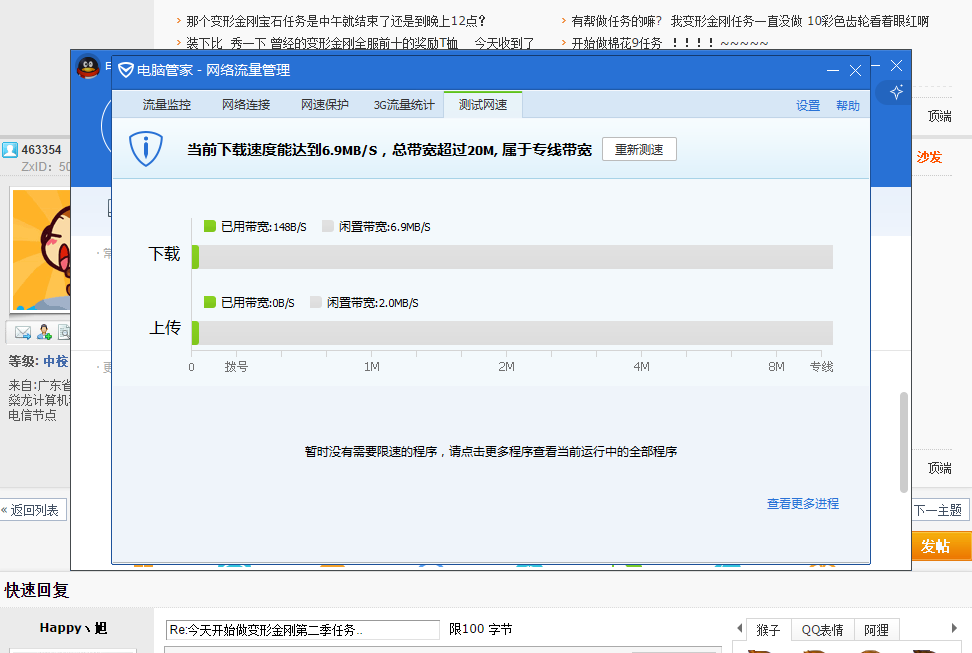Open 帮助 in the traffic manager
Image resolution: width=972 pixels, height=653 pixels.
(848, 105)
